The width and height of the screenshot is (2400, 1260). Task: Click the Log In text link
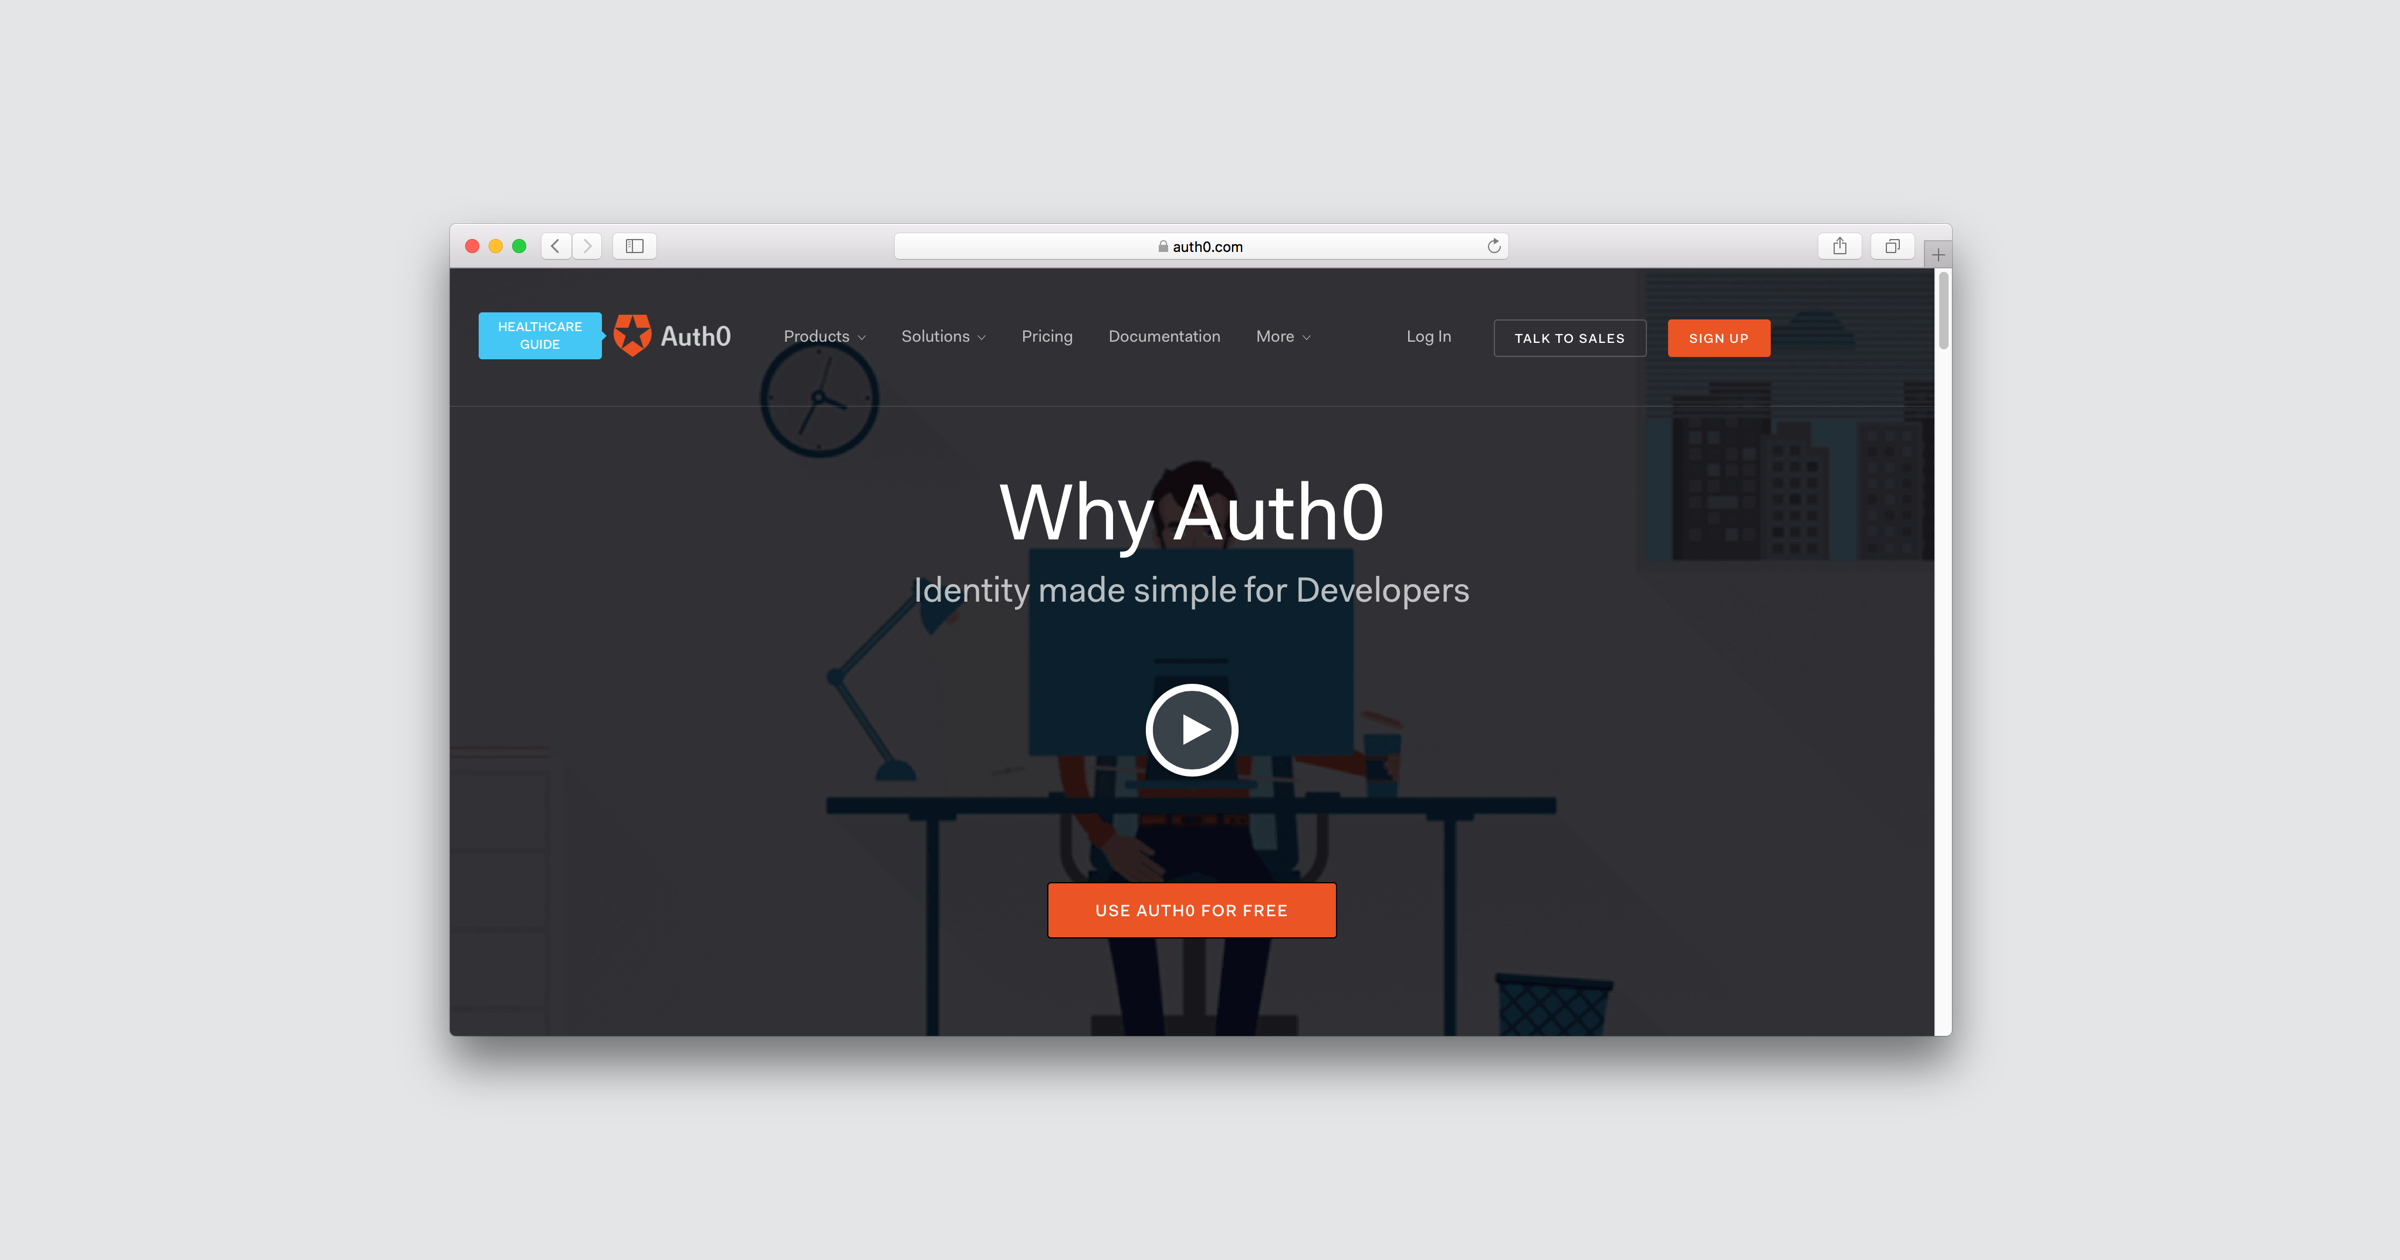click(1427, 336)
